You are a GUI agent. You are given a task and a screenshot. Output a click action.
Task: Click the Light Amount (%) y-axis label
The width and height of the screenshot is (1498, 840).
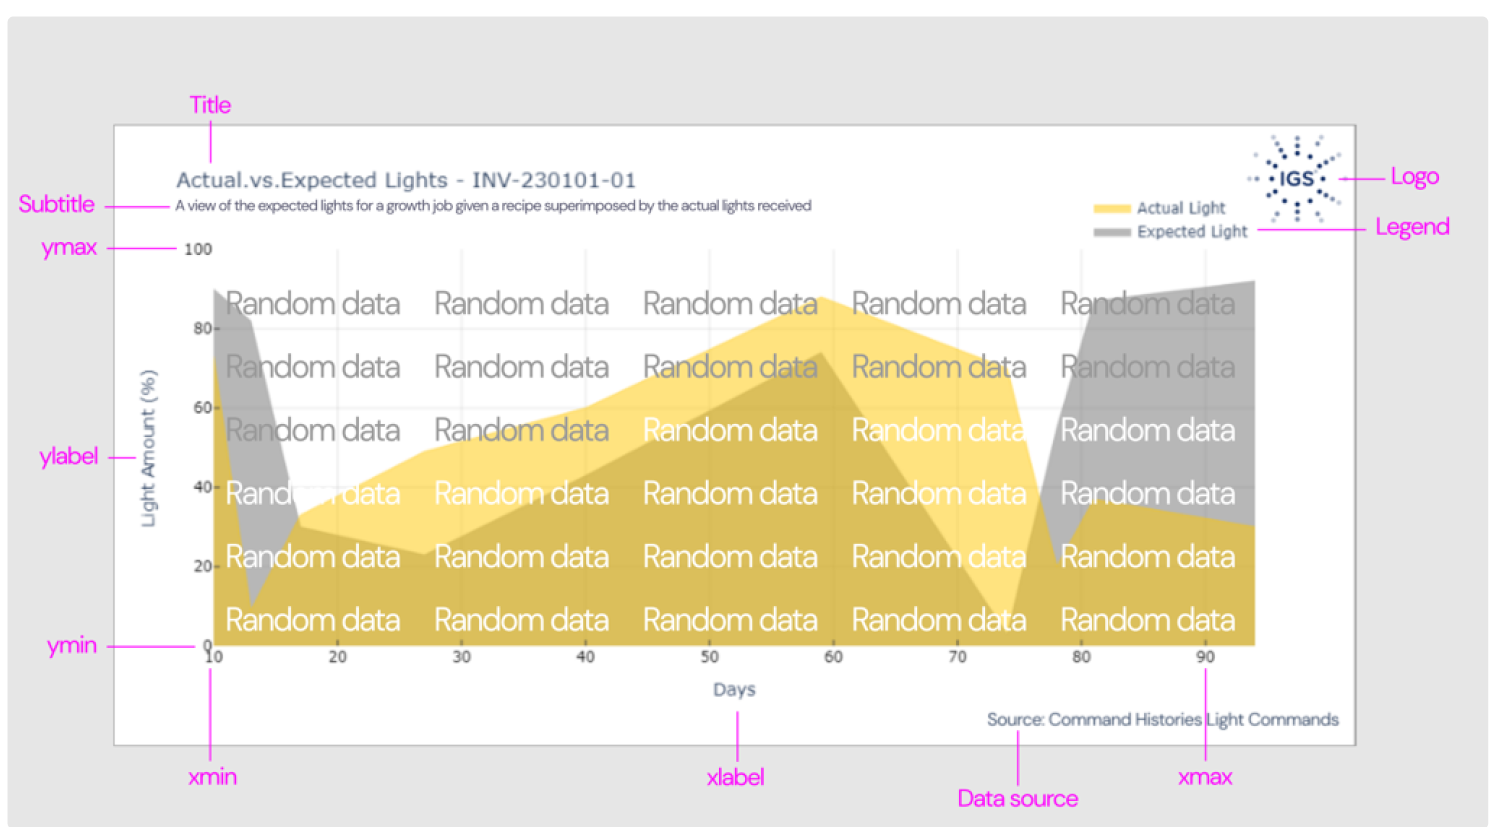coord(148,448)
